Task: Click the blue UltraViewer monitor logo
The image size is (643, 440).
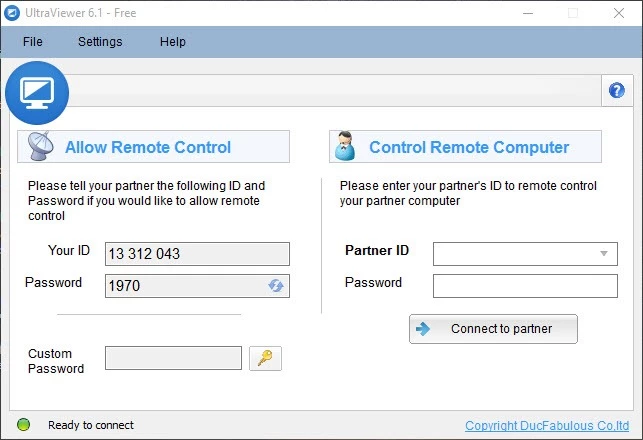Action: pos(37,92)
